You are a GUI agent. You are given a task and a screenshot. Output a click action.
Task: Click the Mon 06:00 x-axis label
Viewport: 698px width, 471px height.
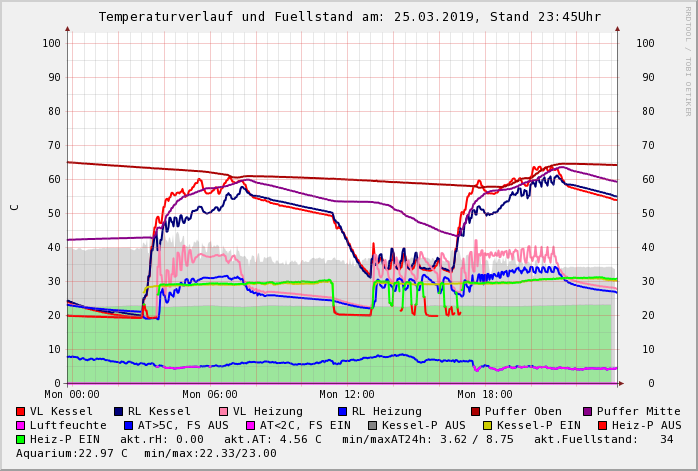(x=210, y=394)
